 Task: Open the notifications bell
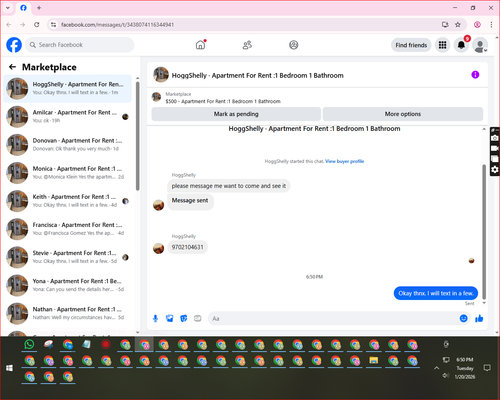[x=461, y=45]
